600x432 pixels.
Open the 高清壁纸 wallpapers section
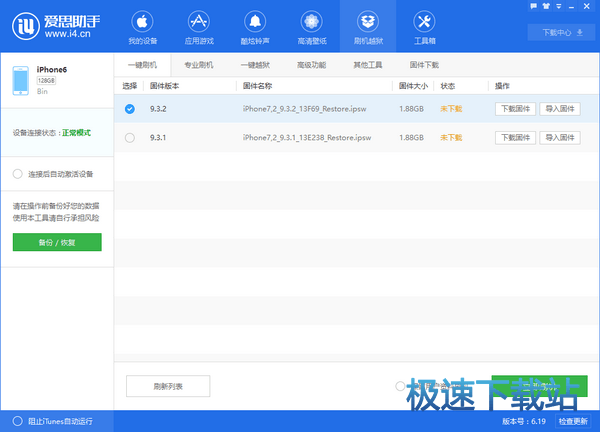click(x=312, y=28)
